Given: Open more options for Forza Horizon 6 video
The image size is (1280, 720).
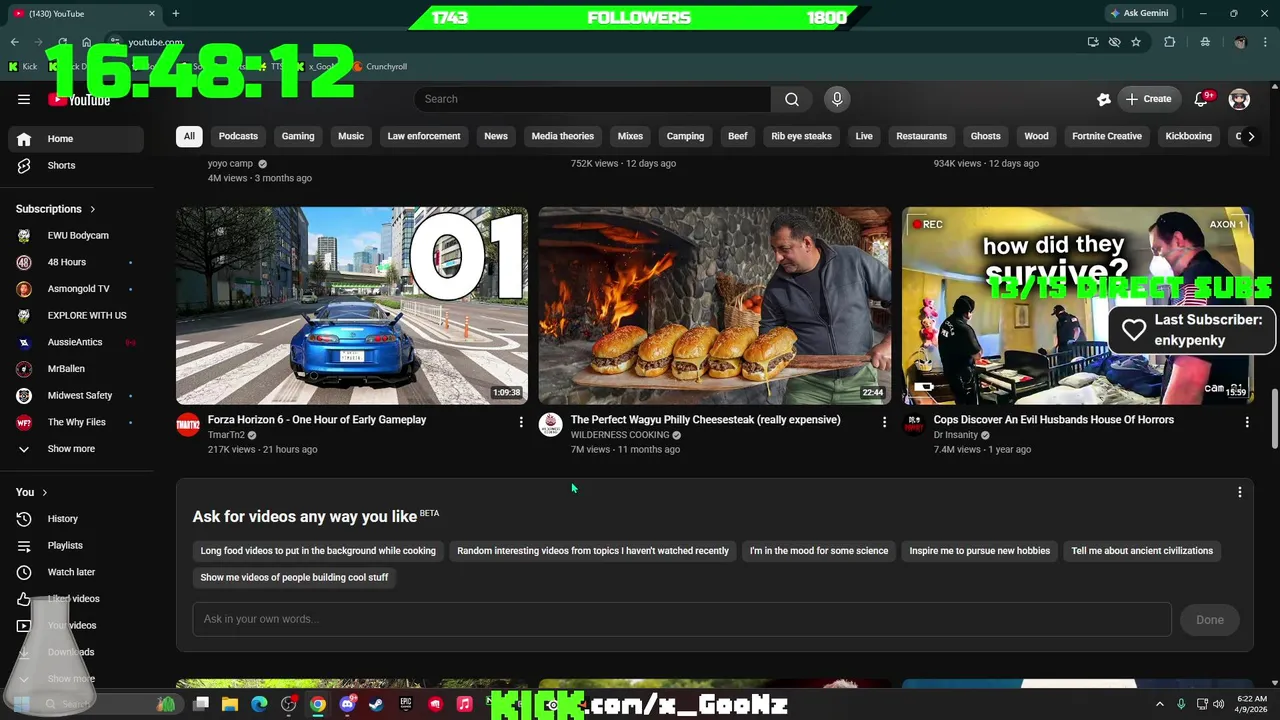Looking at the screenshot, I should 520,422.
